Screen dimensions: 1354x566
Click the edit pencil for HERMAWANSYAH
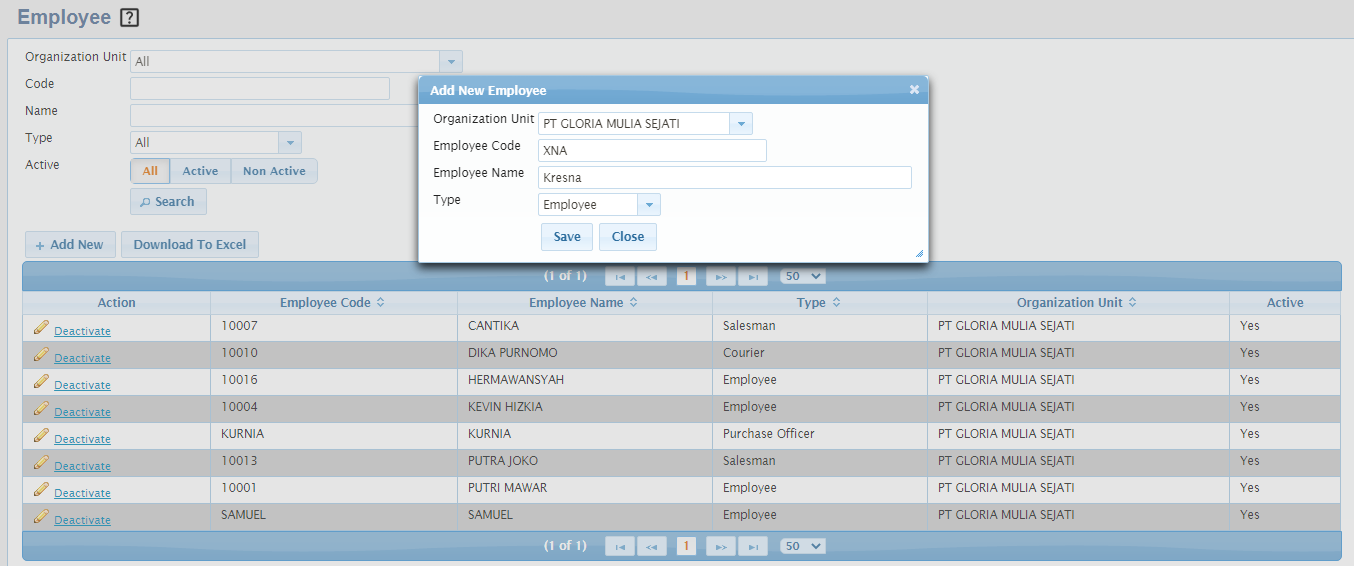41,381
